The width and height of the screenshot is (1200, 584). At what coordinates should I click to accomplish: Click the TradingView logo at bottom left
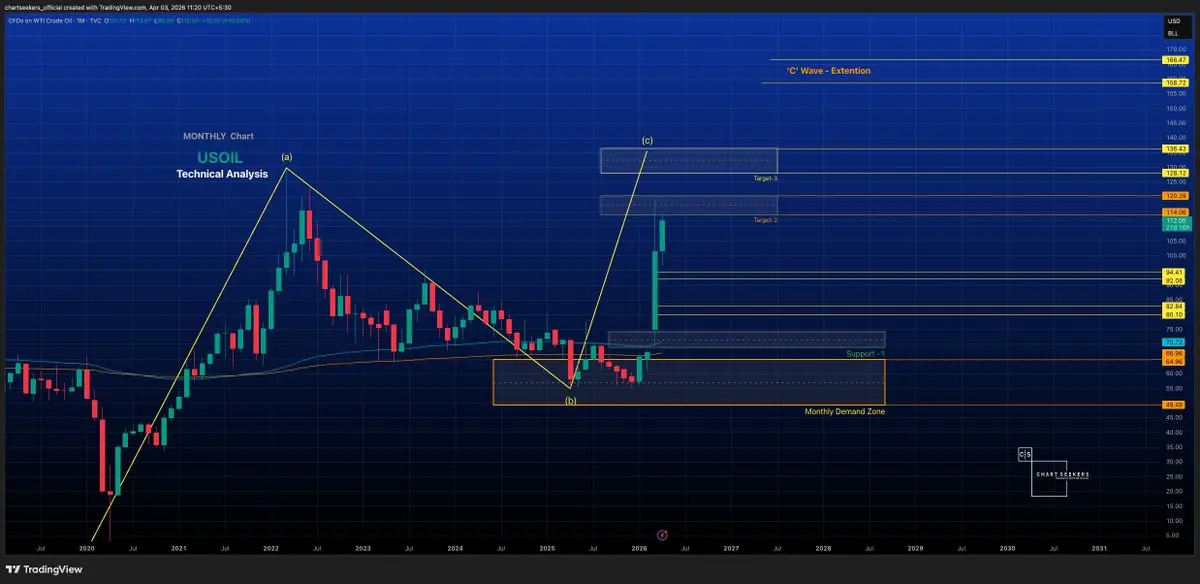tap(43, 569)
